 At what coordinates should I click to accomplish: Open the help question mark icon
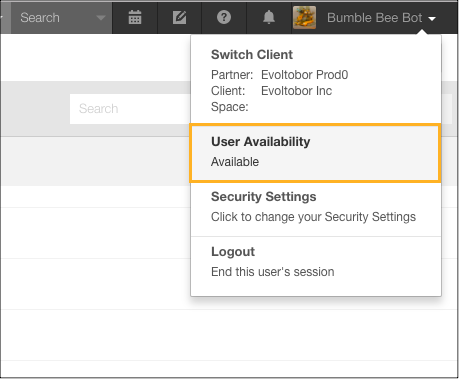pyautogui.click(x=224, y=17)
